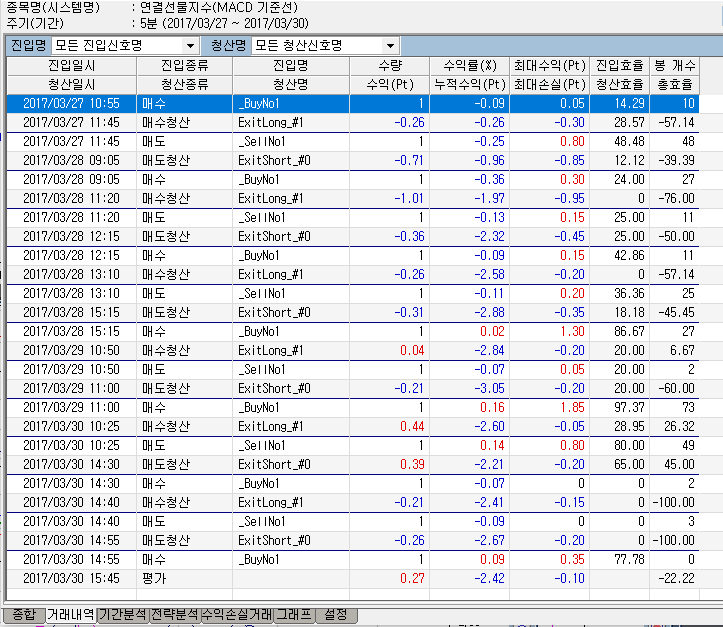Select the 2017/03/28 09:05 매도청산 date cell
Image resolution: width=723 pixels, height=627 pixels.
coord(71,160)
